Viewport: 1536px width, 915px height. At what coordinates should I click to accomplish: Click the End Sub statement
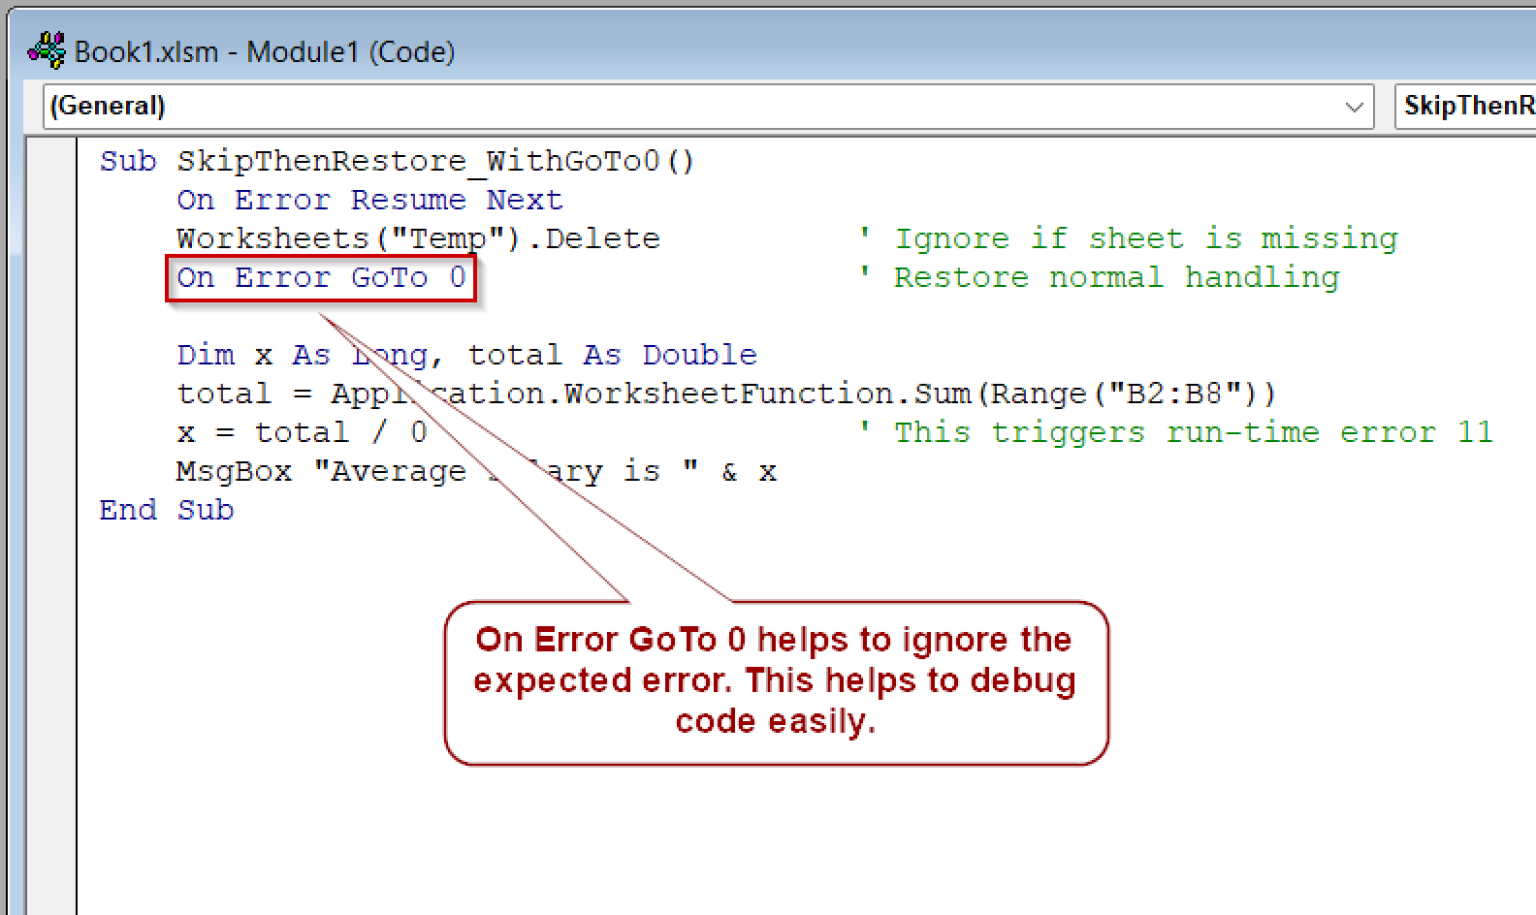click(165, 510)
